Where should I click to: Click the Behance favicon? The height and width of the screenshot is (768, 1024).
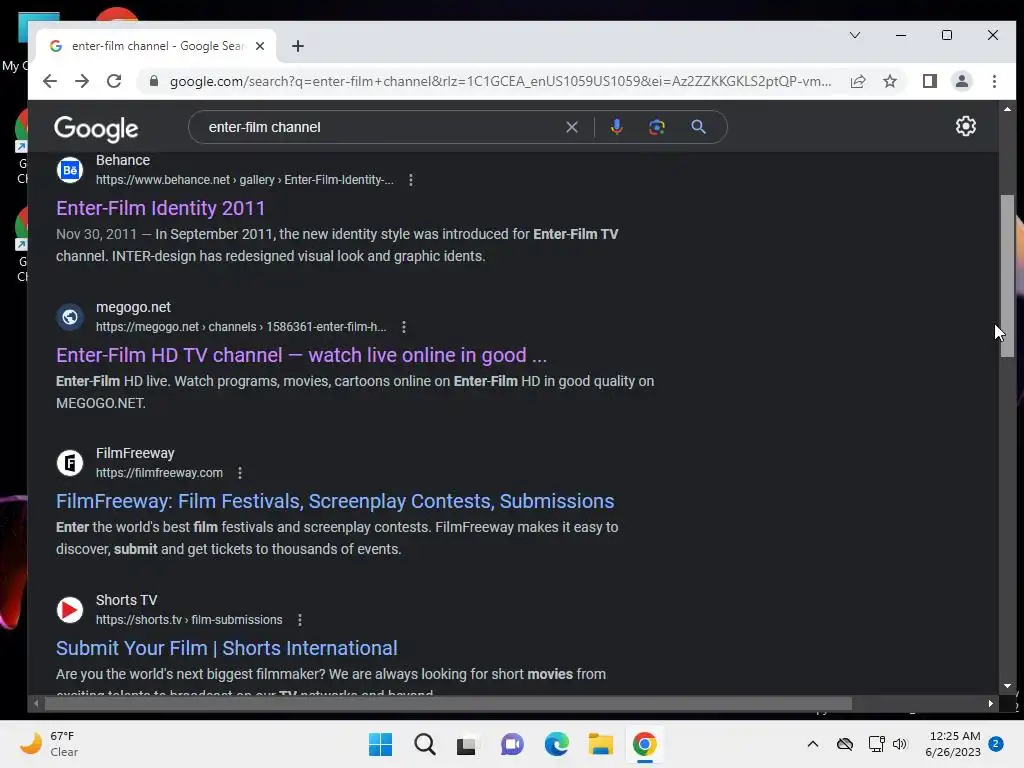pos(70,170)
